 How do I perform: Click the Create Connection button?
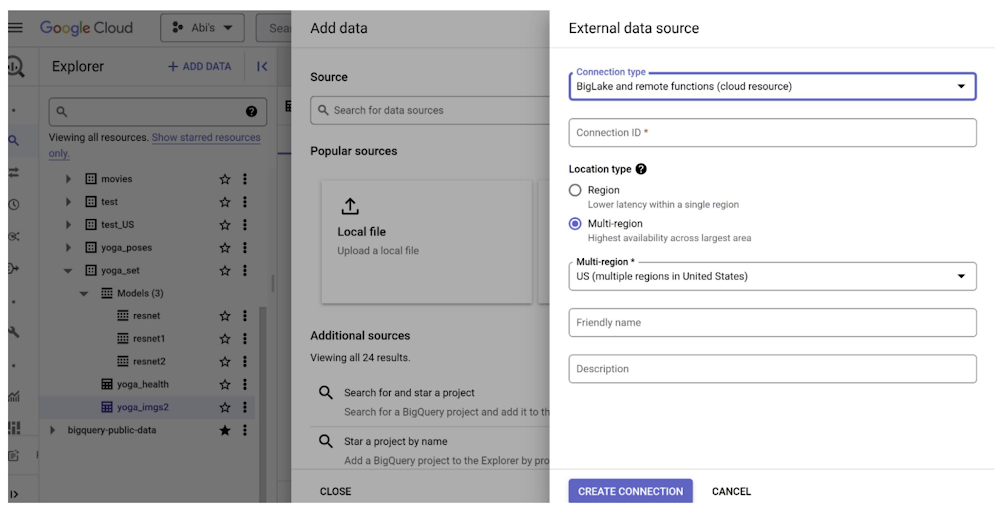click(x=630, y=491)
